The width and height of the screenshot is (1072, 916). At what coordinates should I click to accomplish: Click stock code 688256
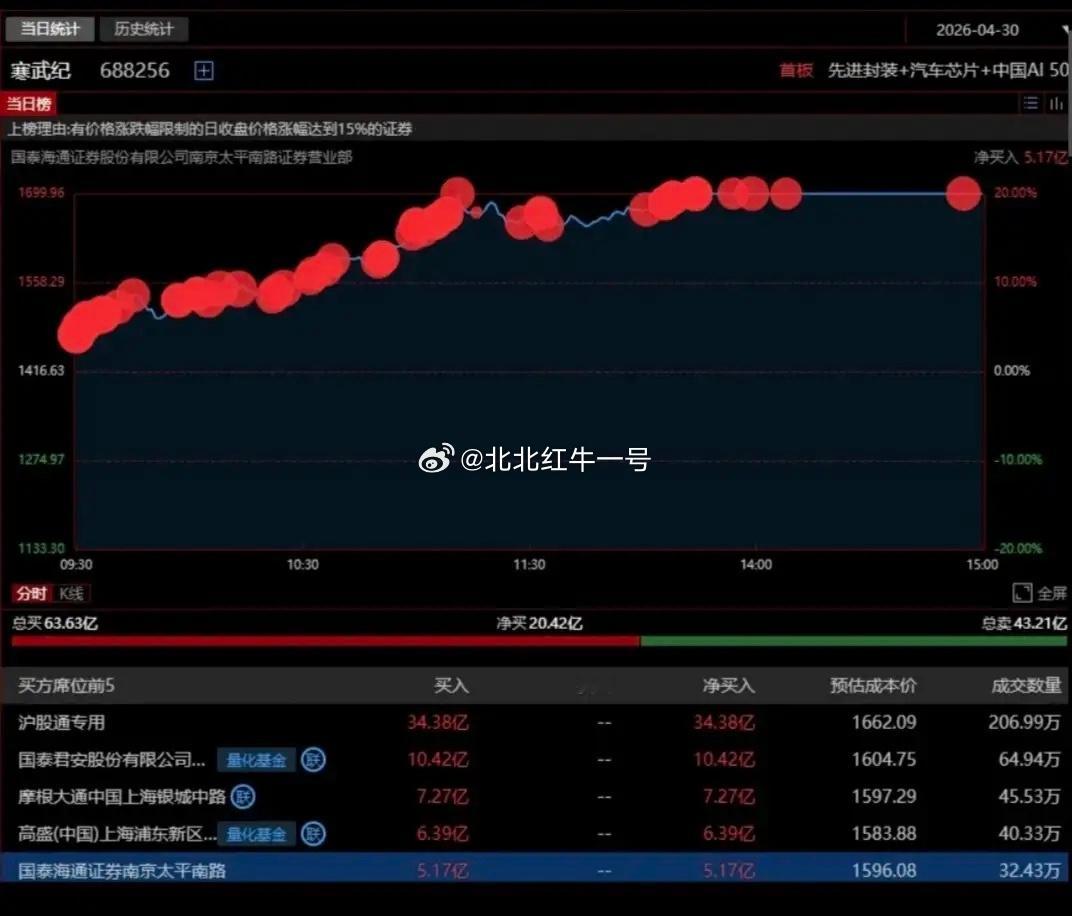point(135,70)
